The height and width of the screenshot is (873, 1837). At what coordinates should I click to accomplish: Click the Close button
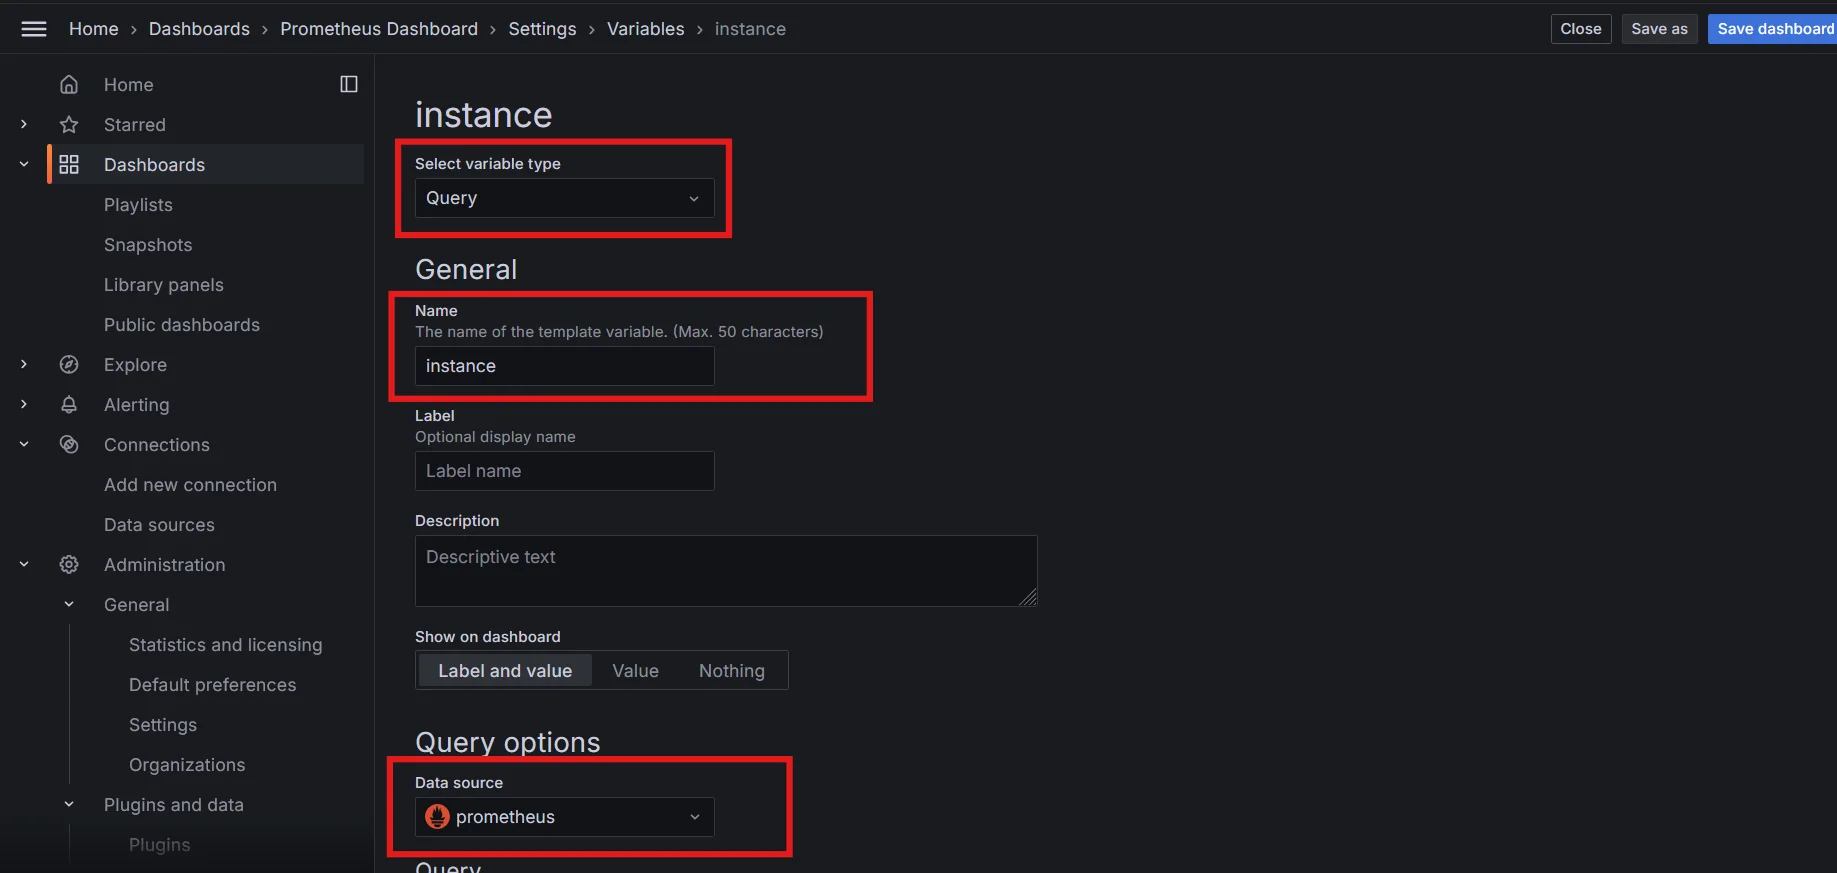click(1581, 29)
